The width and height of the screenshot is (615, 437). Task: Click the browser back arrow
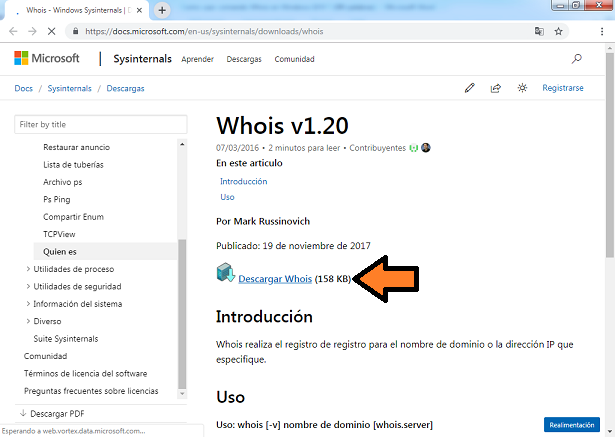tap(13, 31)
